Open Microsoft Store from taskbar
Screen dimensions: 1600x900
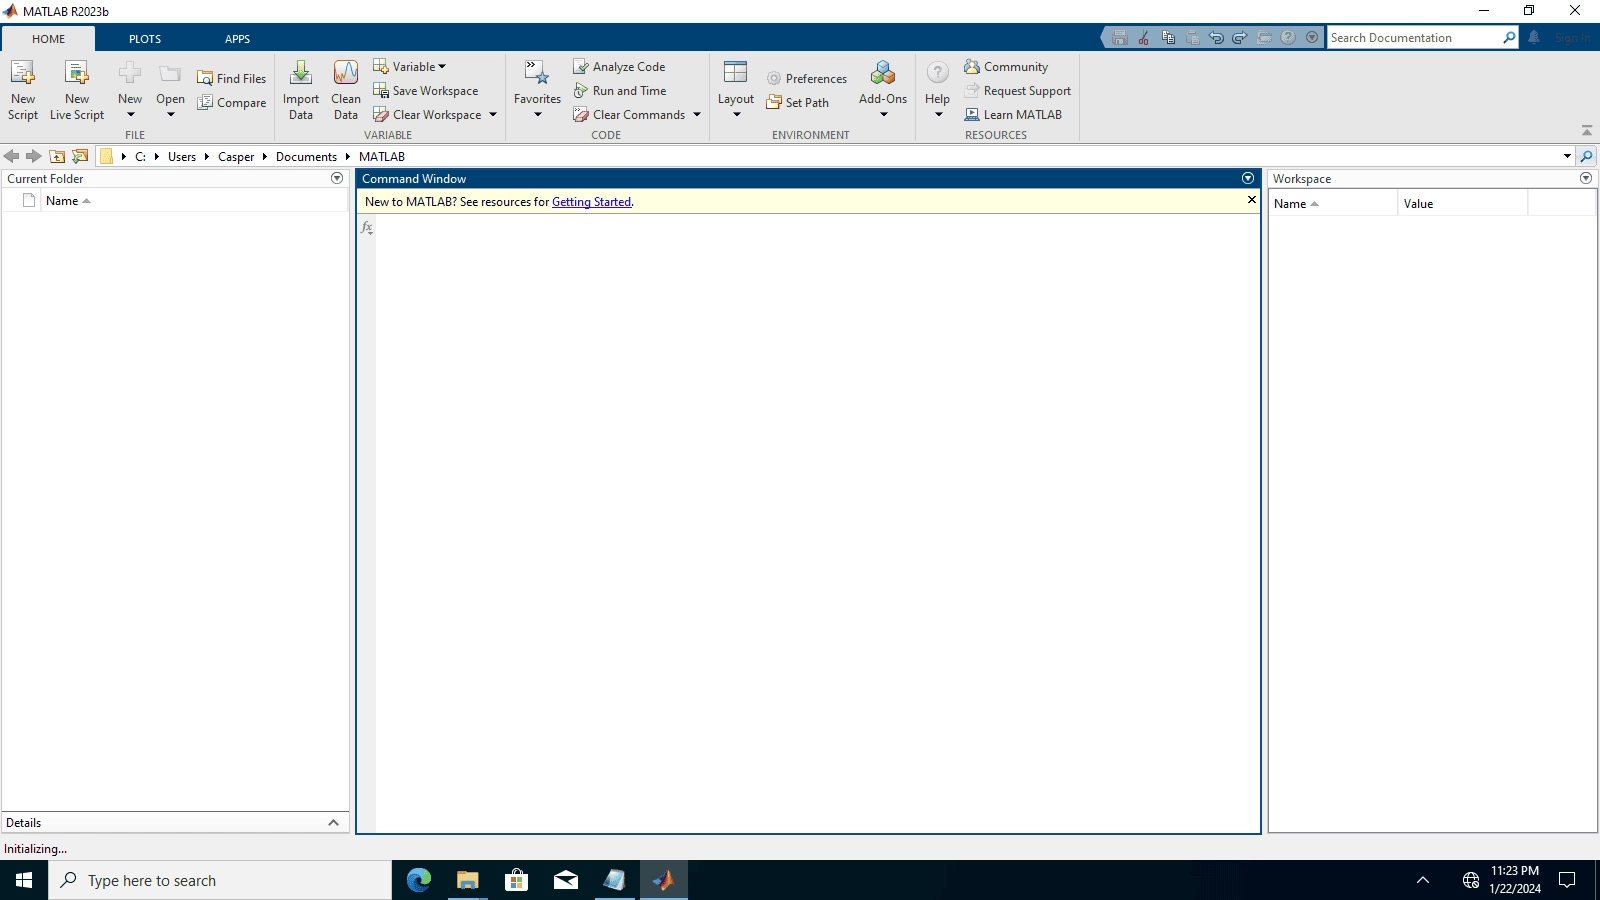click(516, 880)
